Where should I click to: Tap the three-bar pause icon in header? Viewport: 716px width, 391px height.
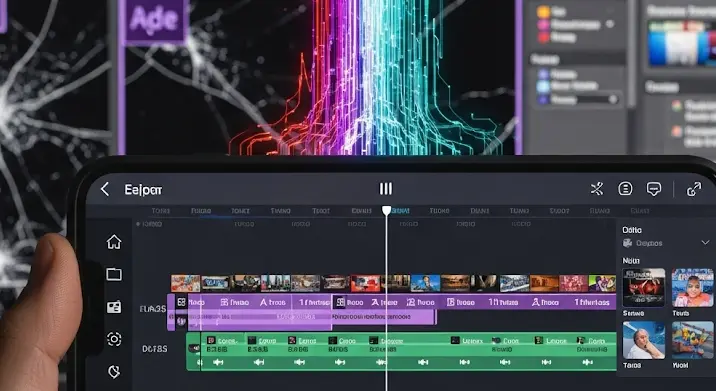coord(386,189)
